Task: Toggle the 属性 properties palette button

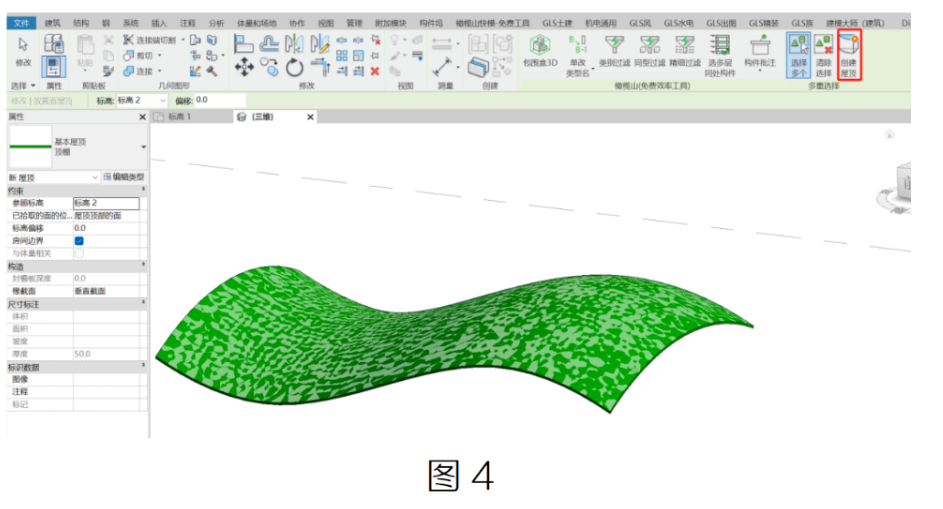Action: (53, 66)
